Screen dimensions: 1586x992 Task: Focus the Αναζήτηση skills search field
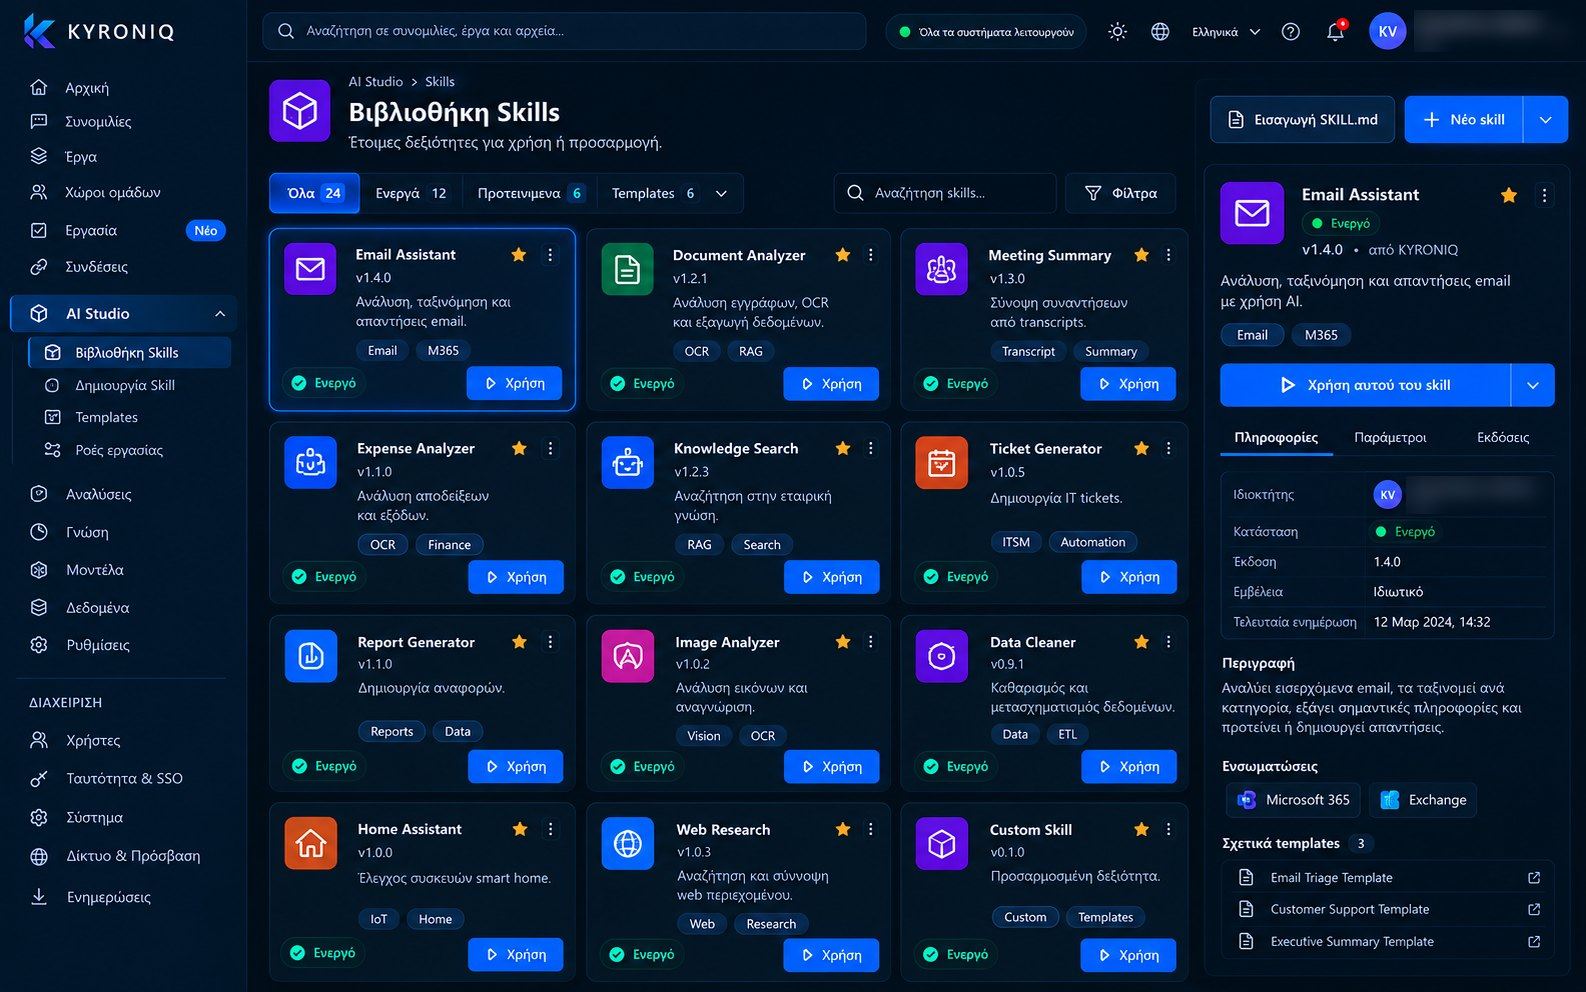(945, 194)
